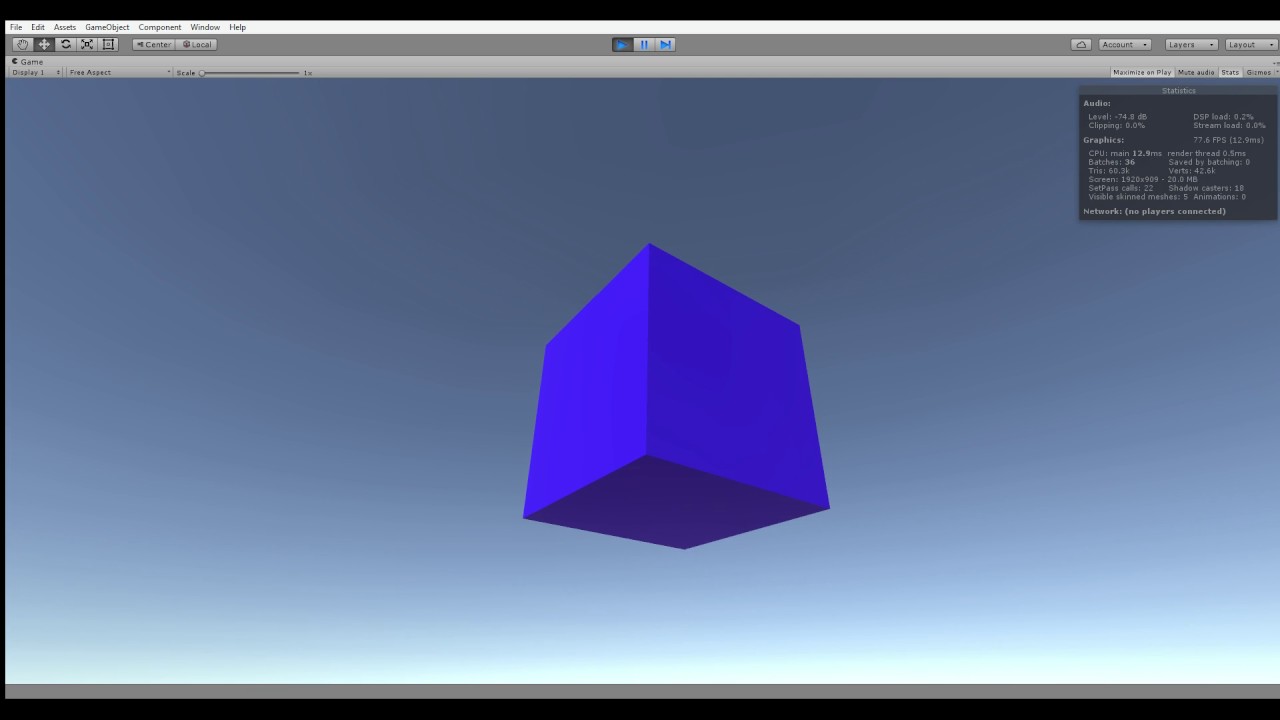1280x720 pixels.
Task: Click the Tris: 60.3k value
Action: click(1108, 171)
